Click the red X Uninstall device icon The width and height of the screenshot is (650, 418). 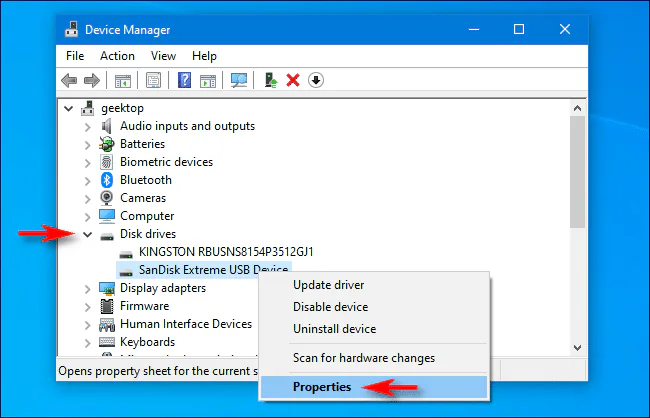(293, 80)
